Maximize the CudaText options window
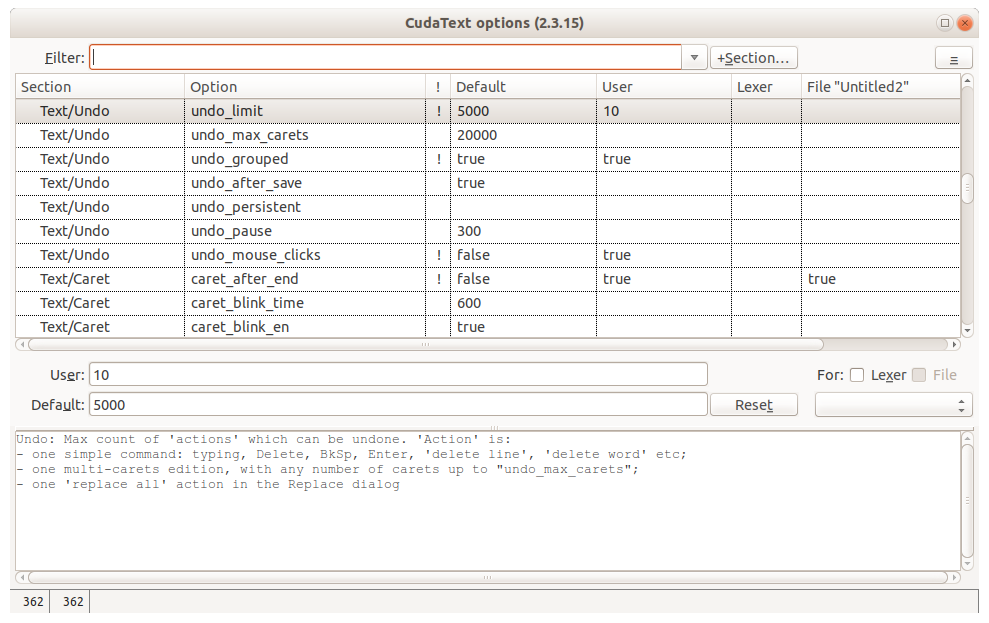Image resolution: width=989 pixels, height=623 pixels. point(944,23)
